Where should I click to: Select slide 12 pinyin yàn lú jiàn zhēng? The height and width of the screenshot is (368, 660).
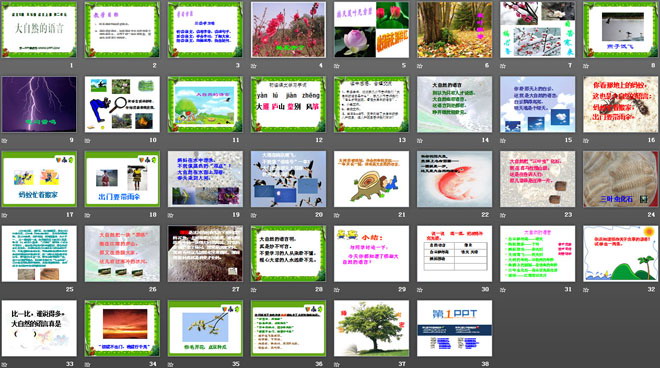pos(288,104)
